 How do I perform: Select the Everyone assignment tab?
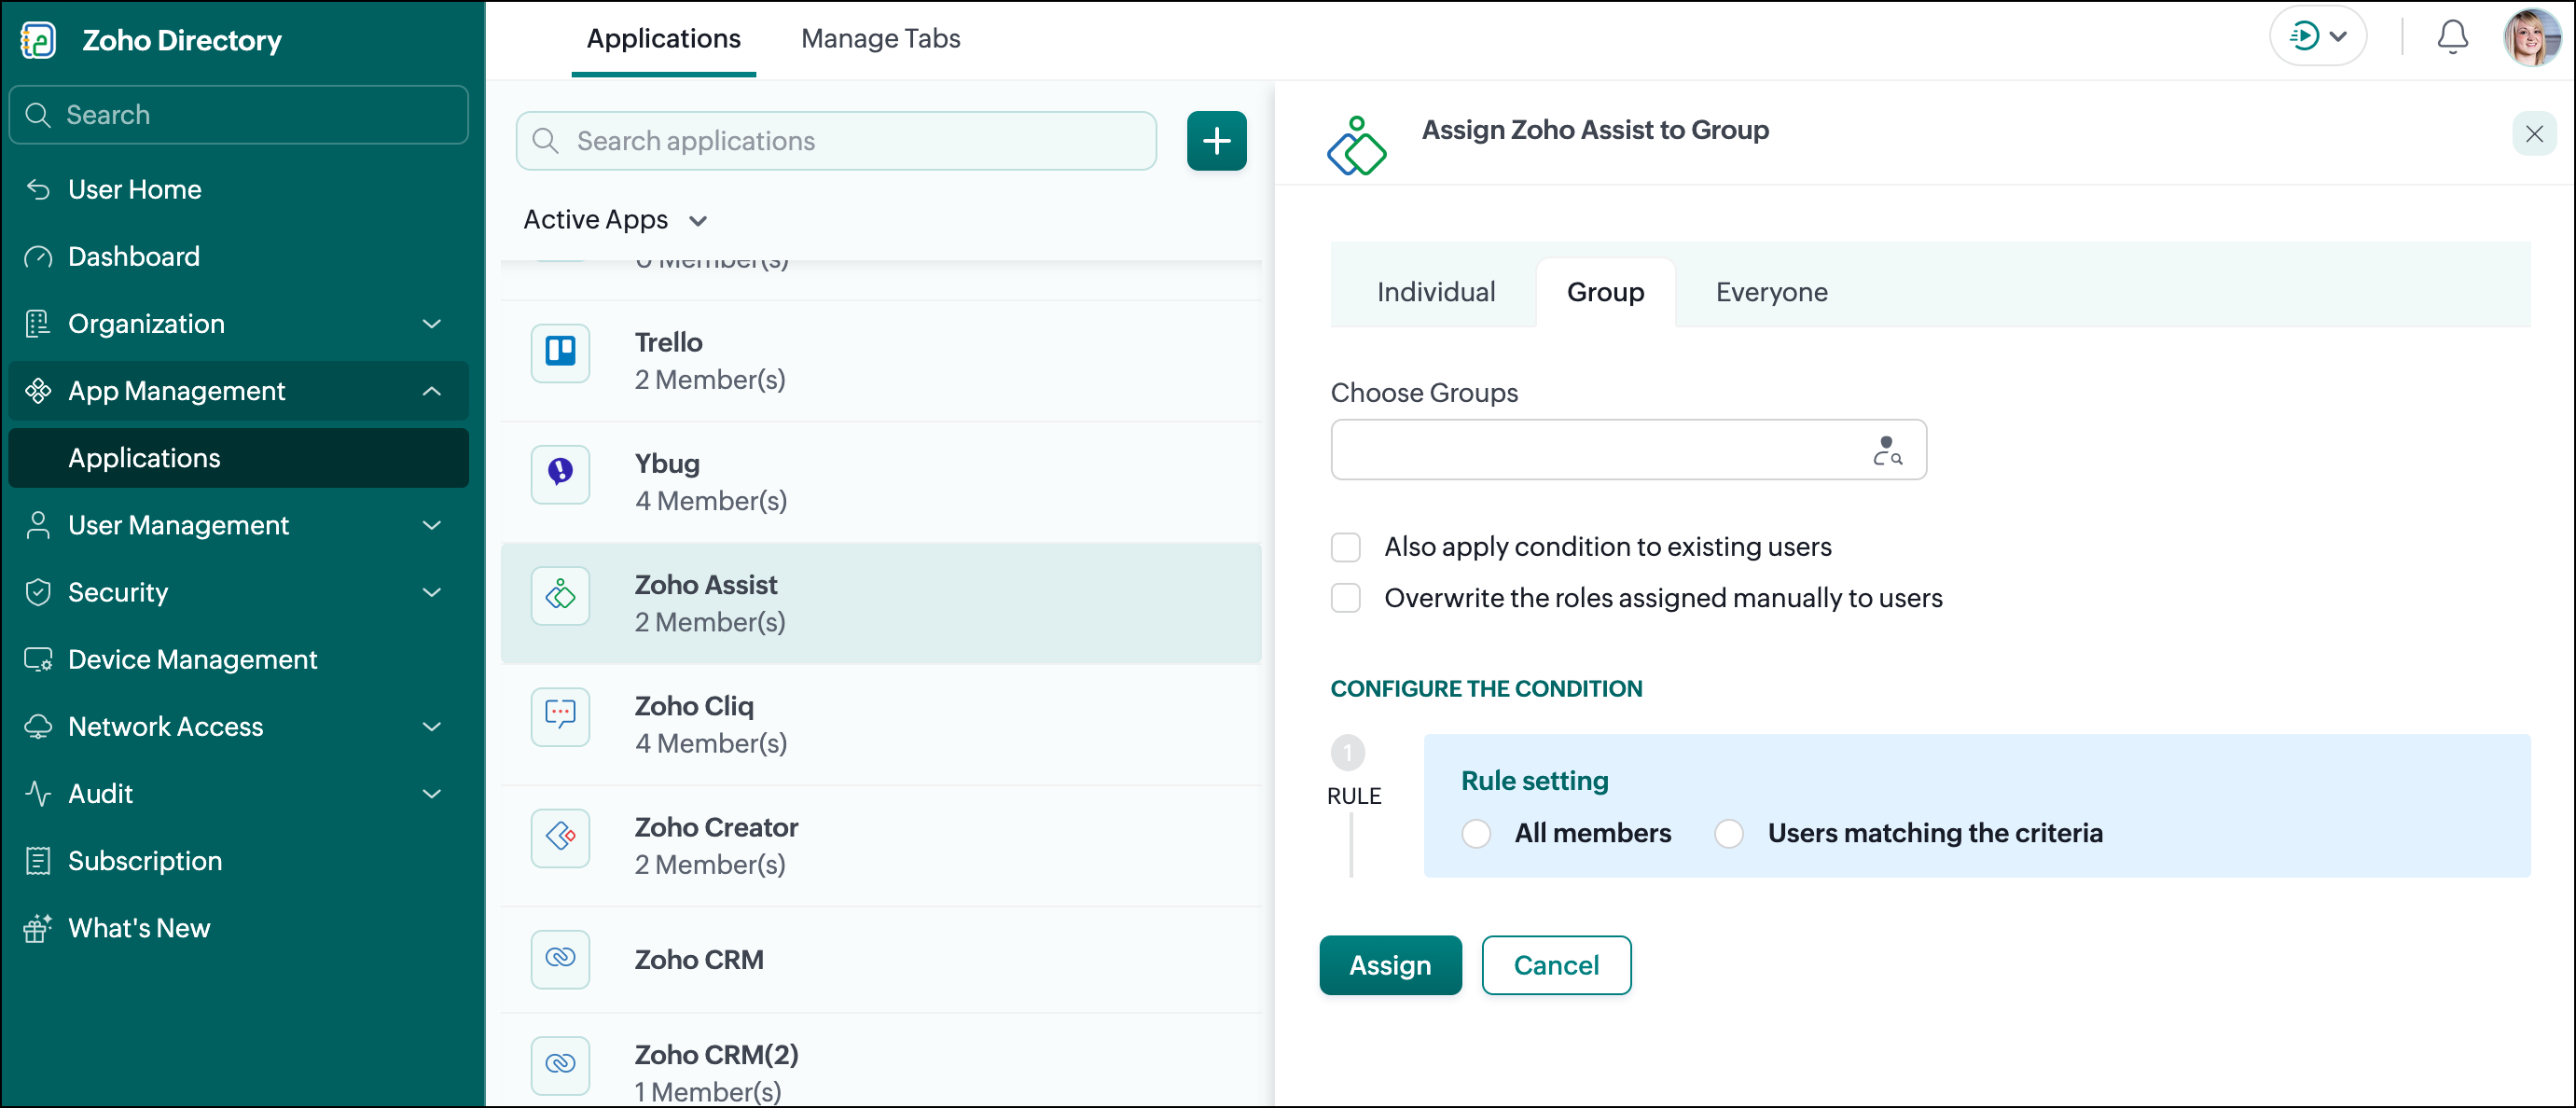[1772, 292]
